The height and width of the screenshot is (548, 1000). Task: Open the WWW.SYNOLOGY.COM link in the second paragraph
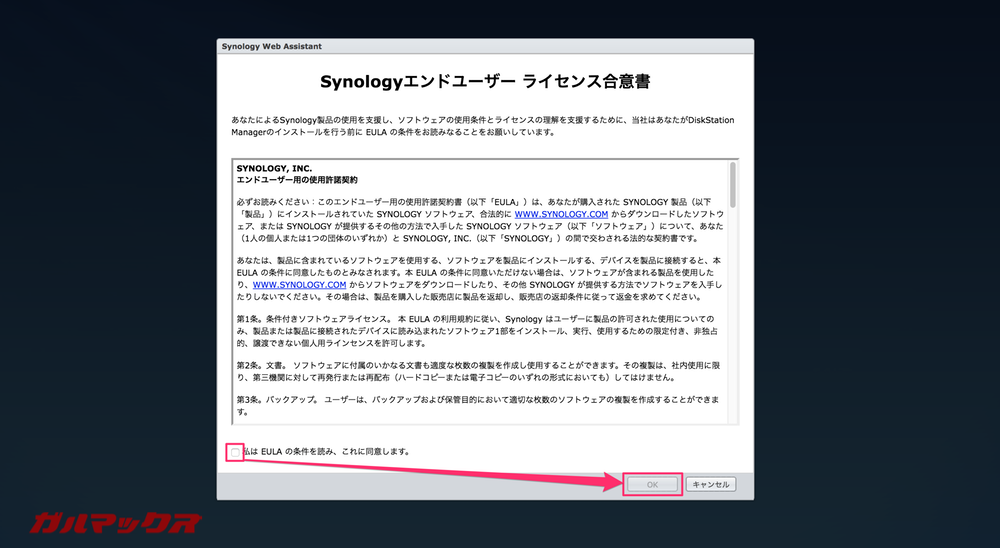pos(299,285)
